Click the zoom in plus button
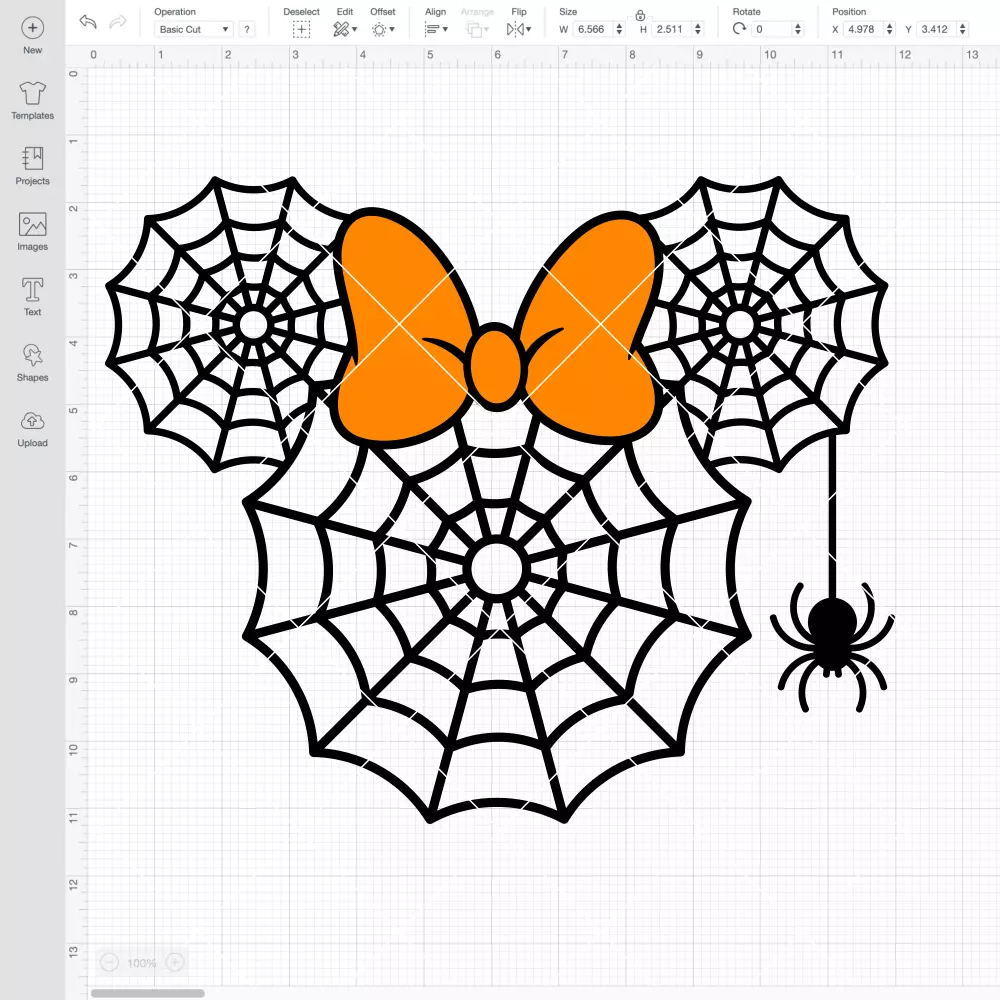Viewport: 1000px width, 1000px height. 175,962
